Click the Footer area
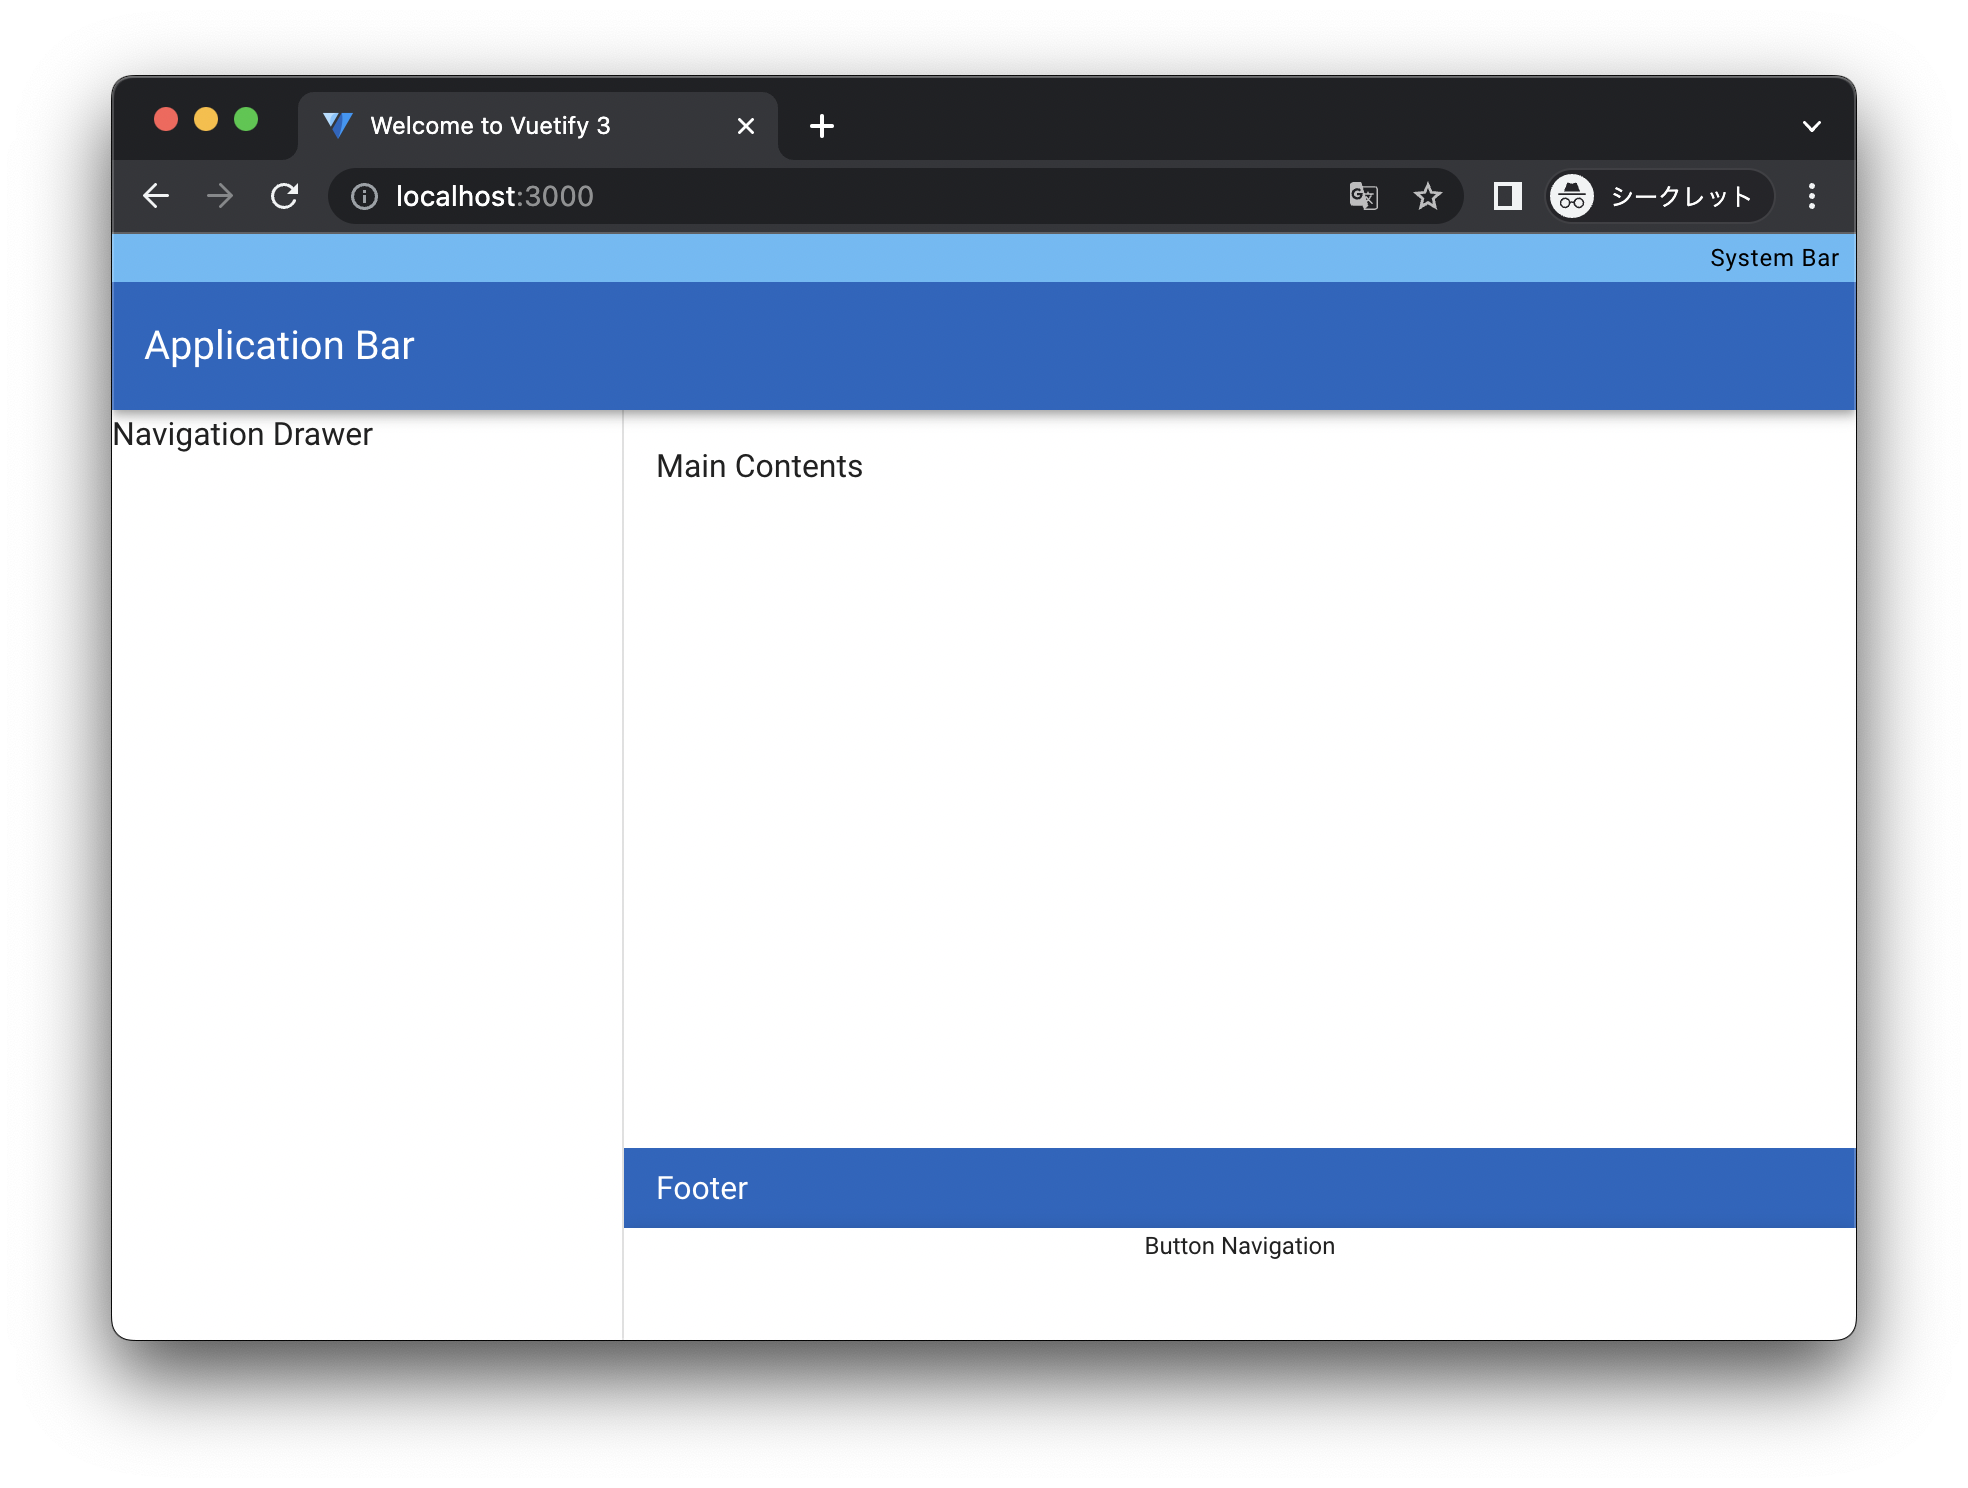1968x1488 pixels. coord(700,1188)
